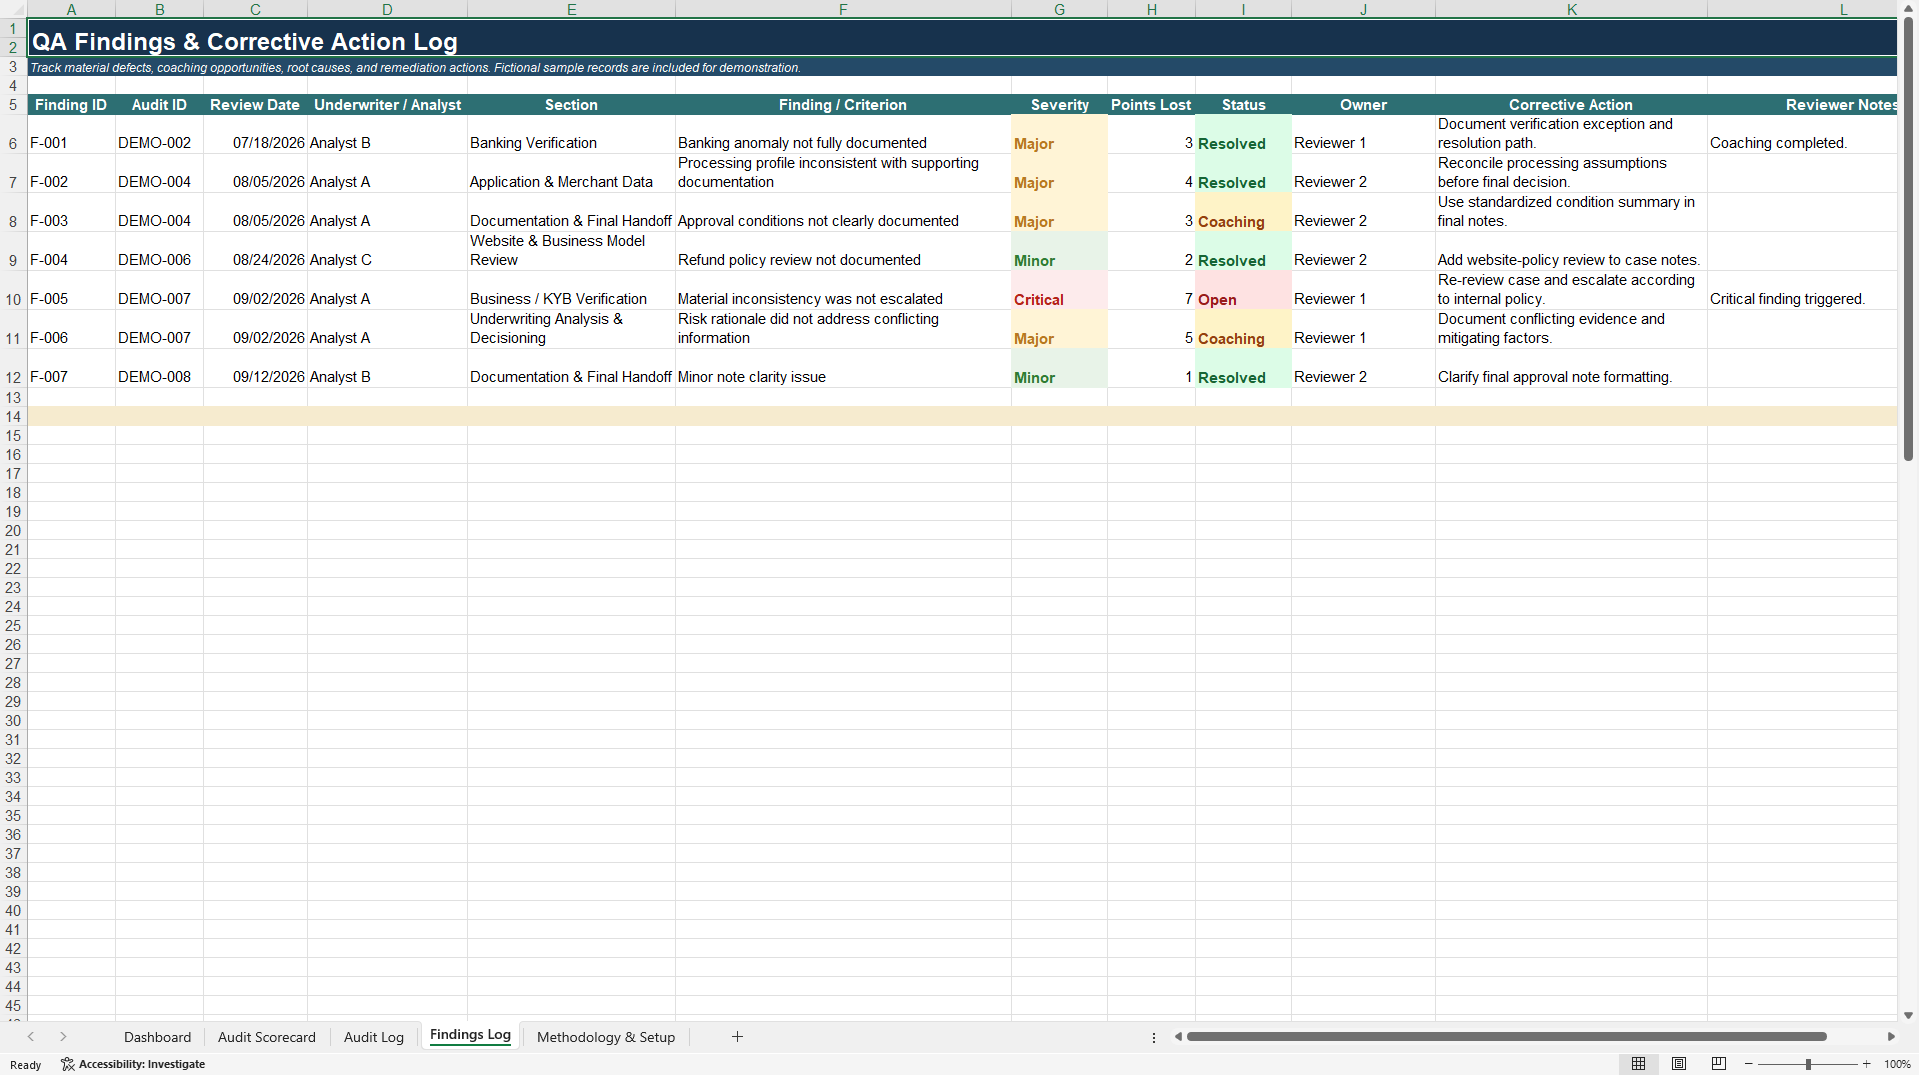Select 'Clarify final approval note formatting.' cell
This screenshot has width=1919, height=1075.
(x=1571, y=368)
